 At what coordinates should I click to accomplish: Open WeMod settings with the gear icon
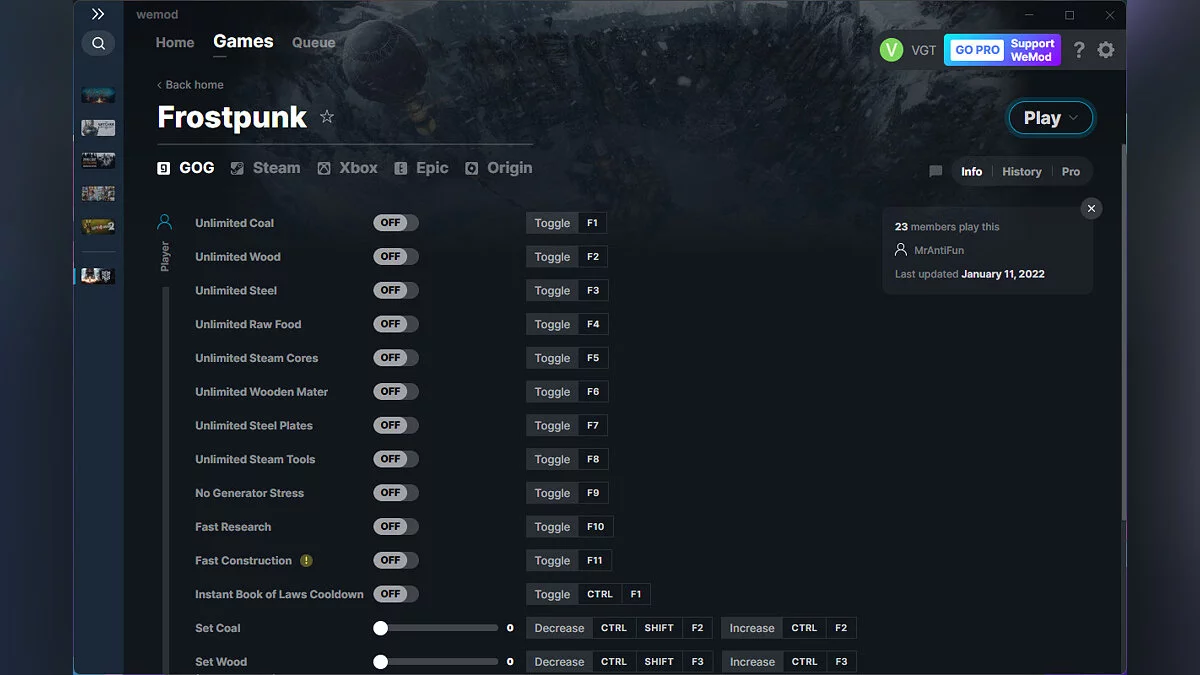point(1106,49)
